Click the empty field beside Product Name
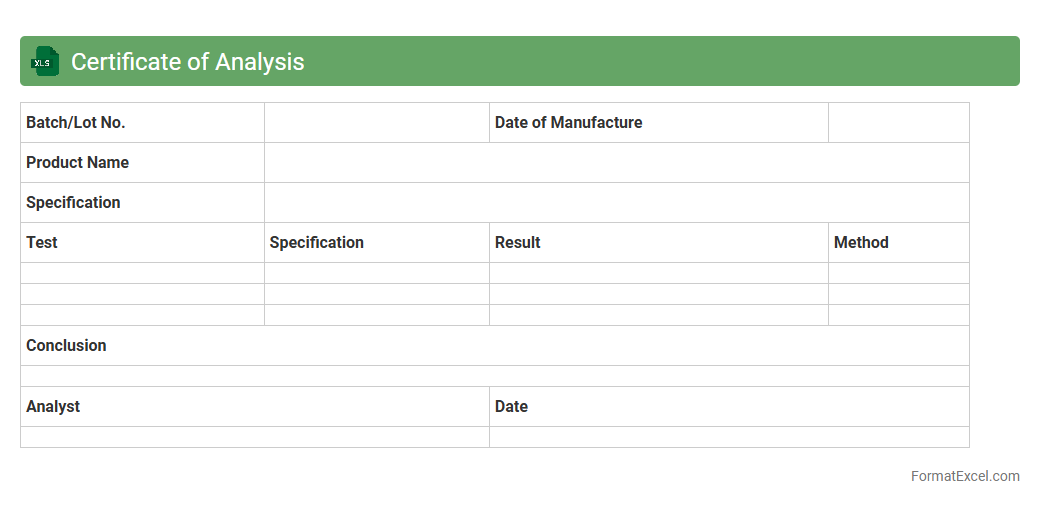This screenshot has height=505, width=1040. 616,163
